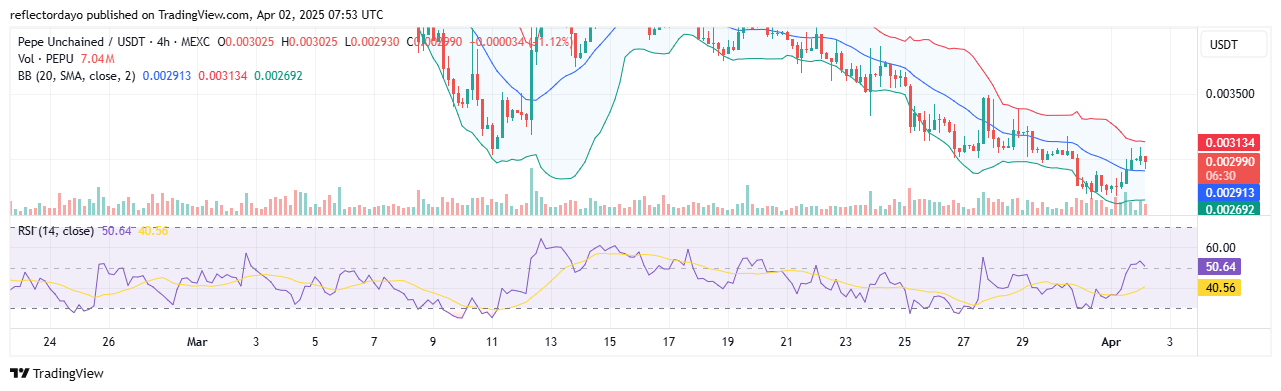The height and width of the screenshot is (391, 1281).
Task: Click the 26 date label on time axis
Action: [x=110, y=342]
